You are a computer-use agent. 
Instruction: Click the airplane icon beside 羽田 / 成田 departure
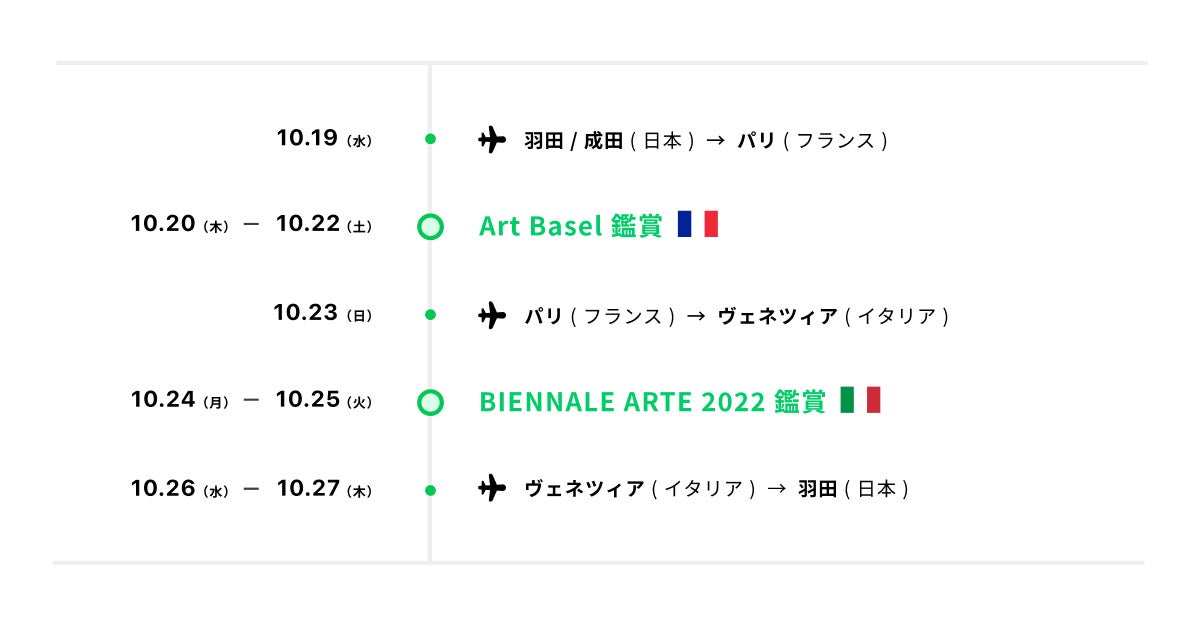(492, 140)
